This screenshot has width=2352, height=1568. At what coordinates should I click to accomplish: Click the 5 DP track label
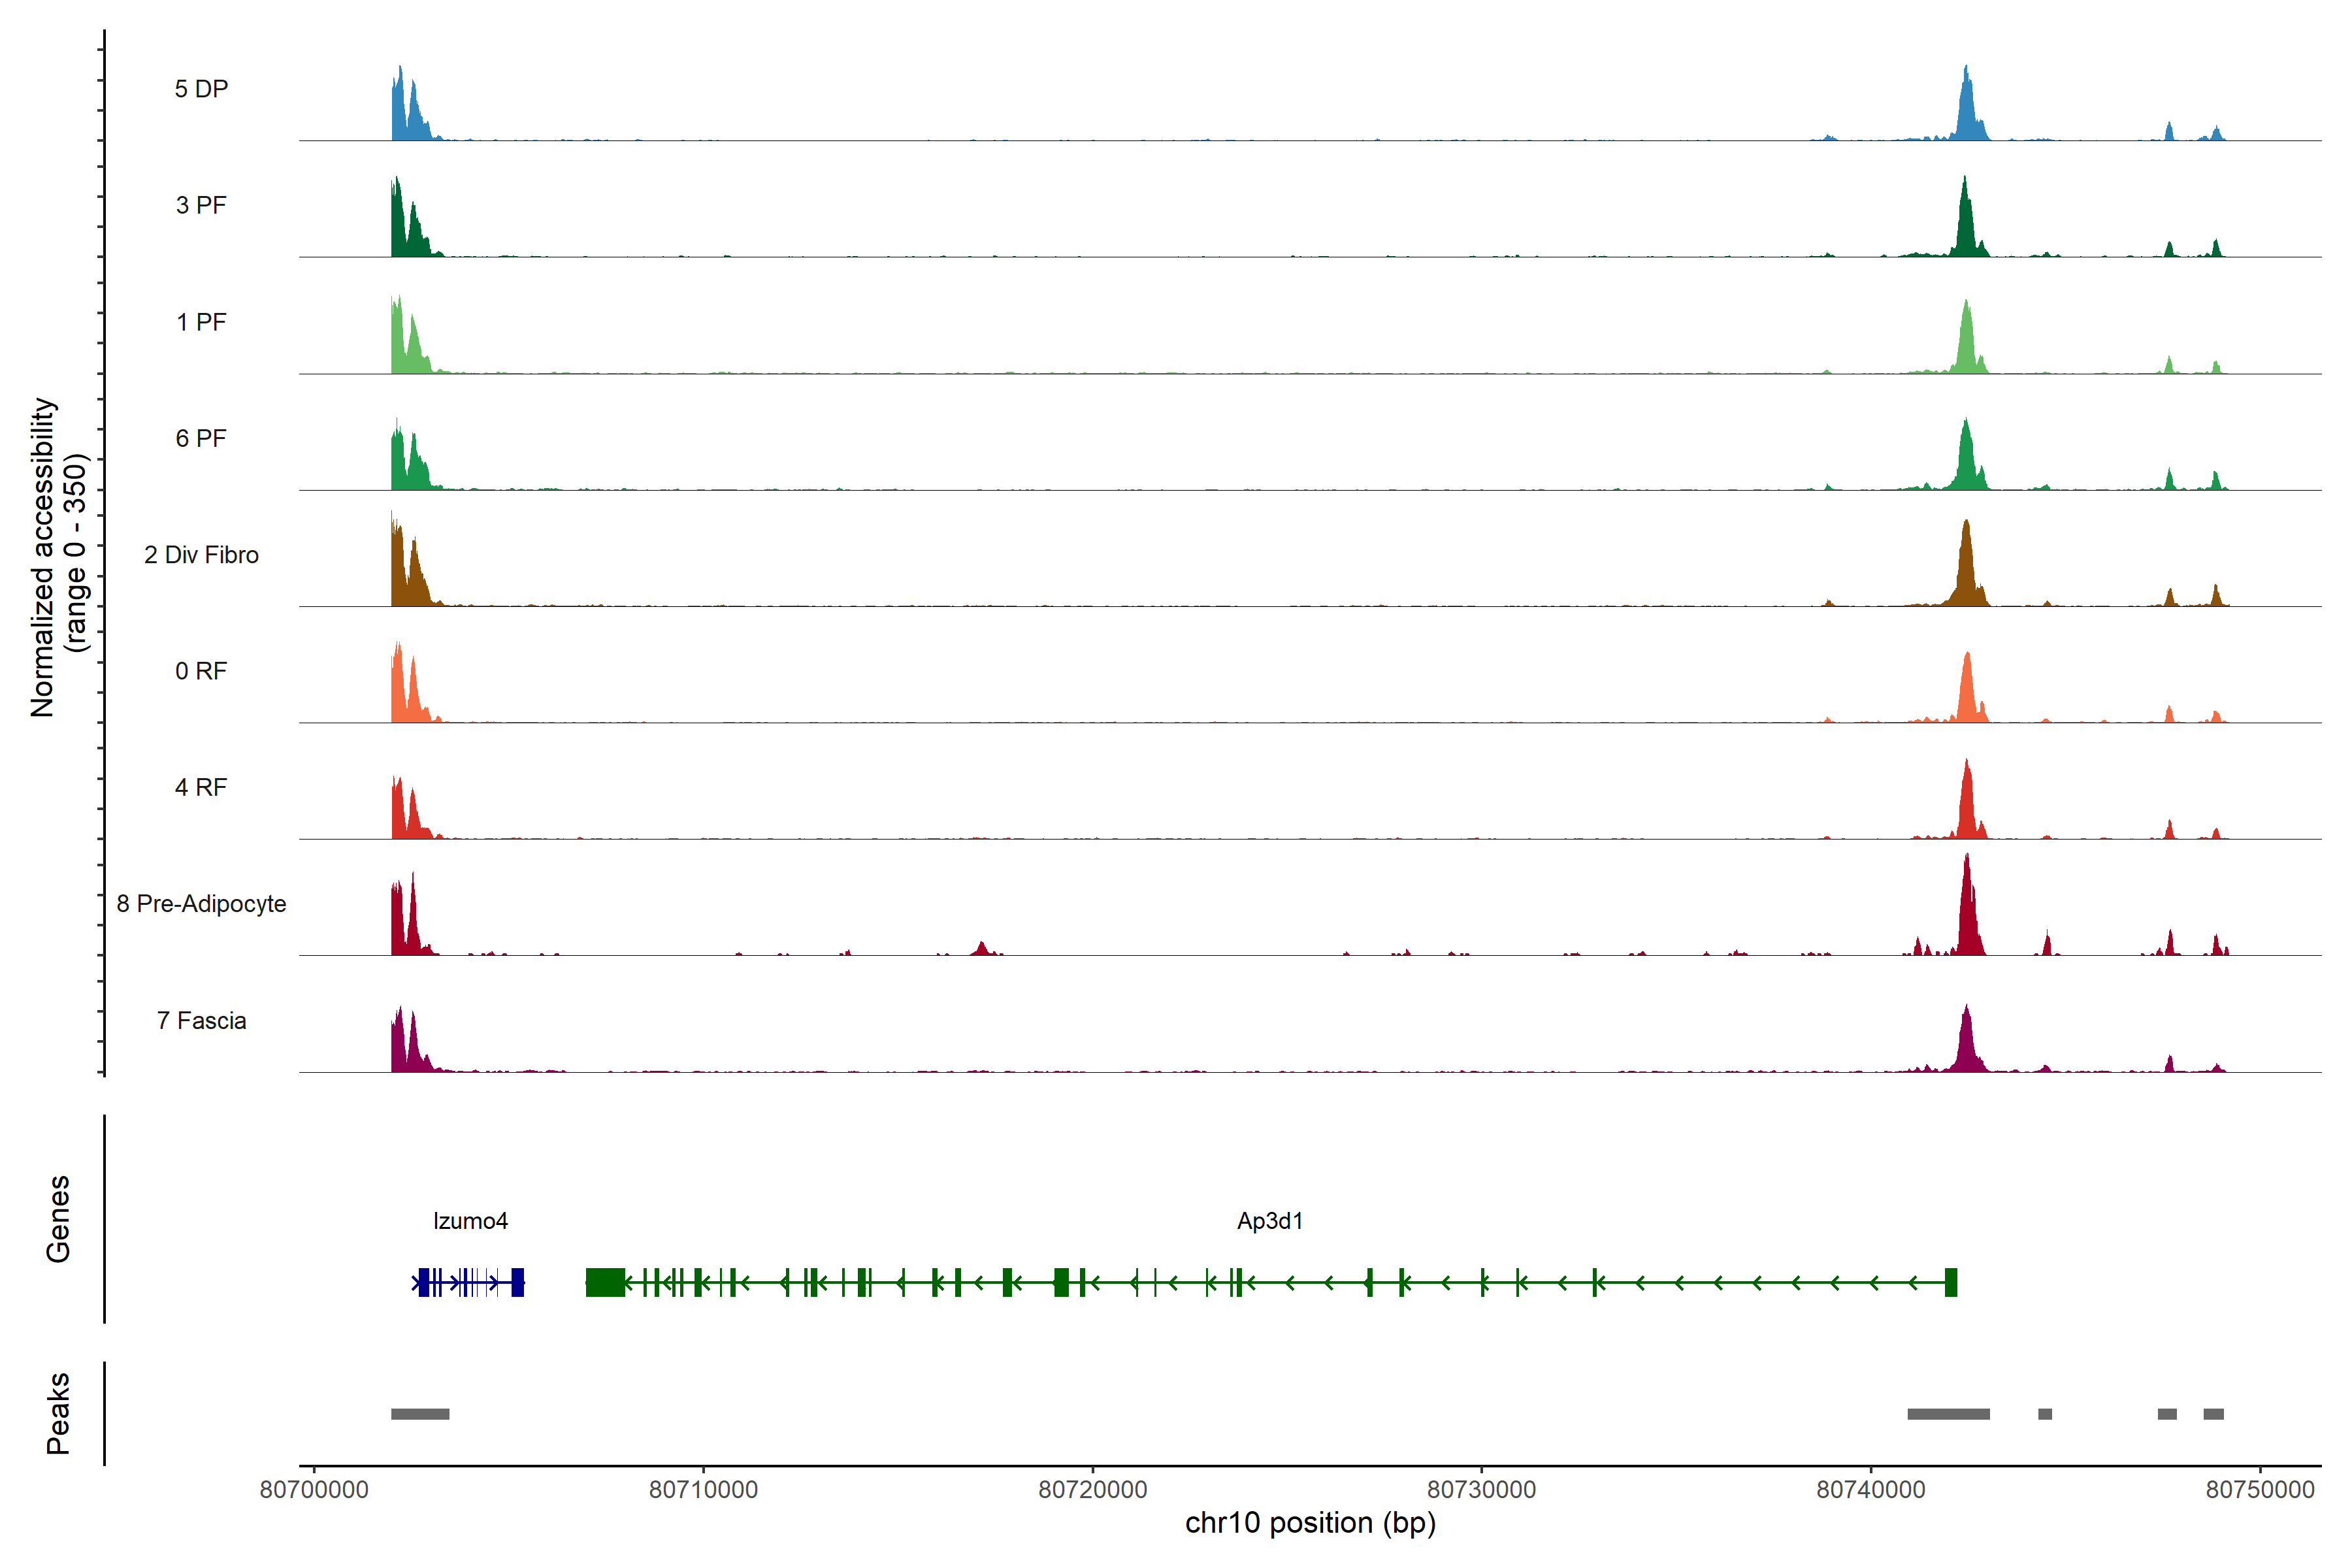pyautogui.click(x=201, y=89)
